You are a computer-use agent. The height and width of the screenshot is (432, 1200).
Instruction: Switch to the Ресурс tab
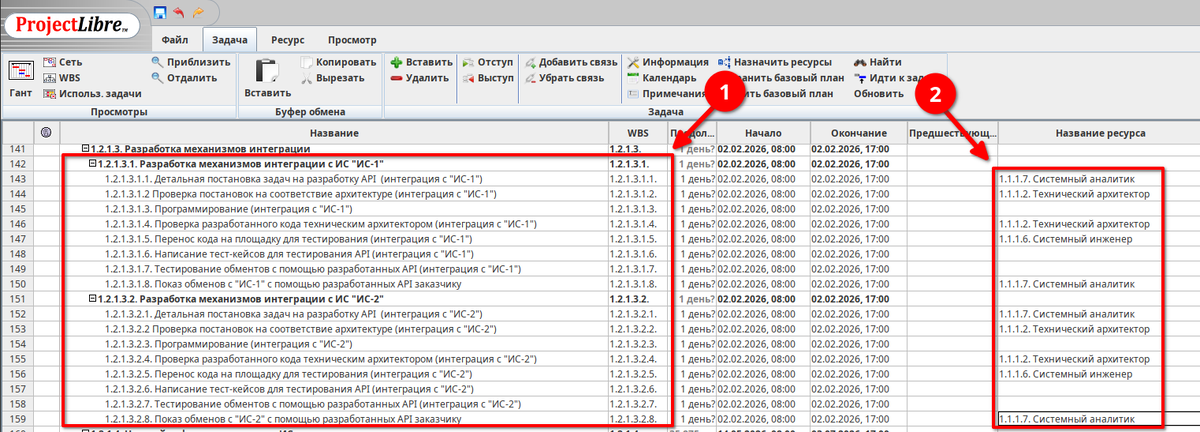(x=287, y=40)
